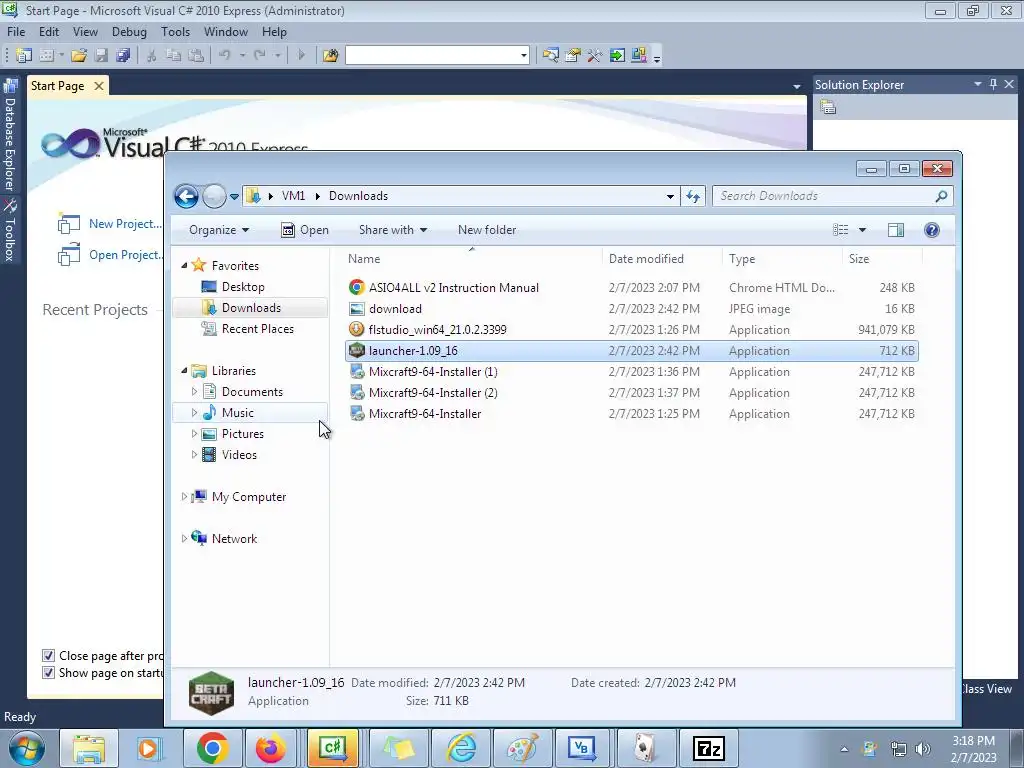Click the change view icon in Explorer
1024x768 pixels.
click(840, 230)
